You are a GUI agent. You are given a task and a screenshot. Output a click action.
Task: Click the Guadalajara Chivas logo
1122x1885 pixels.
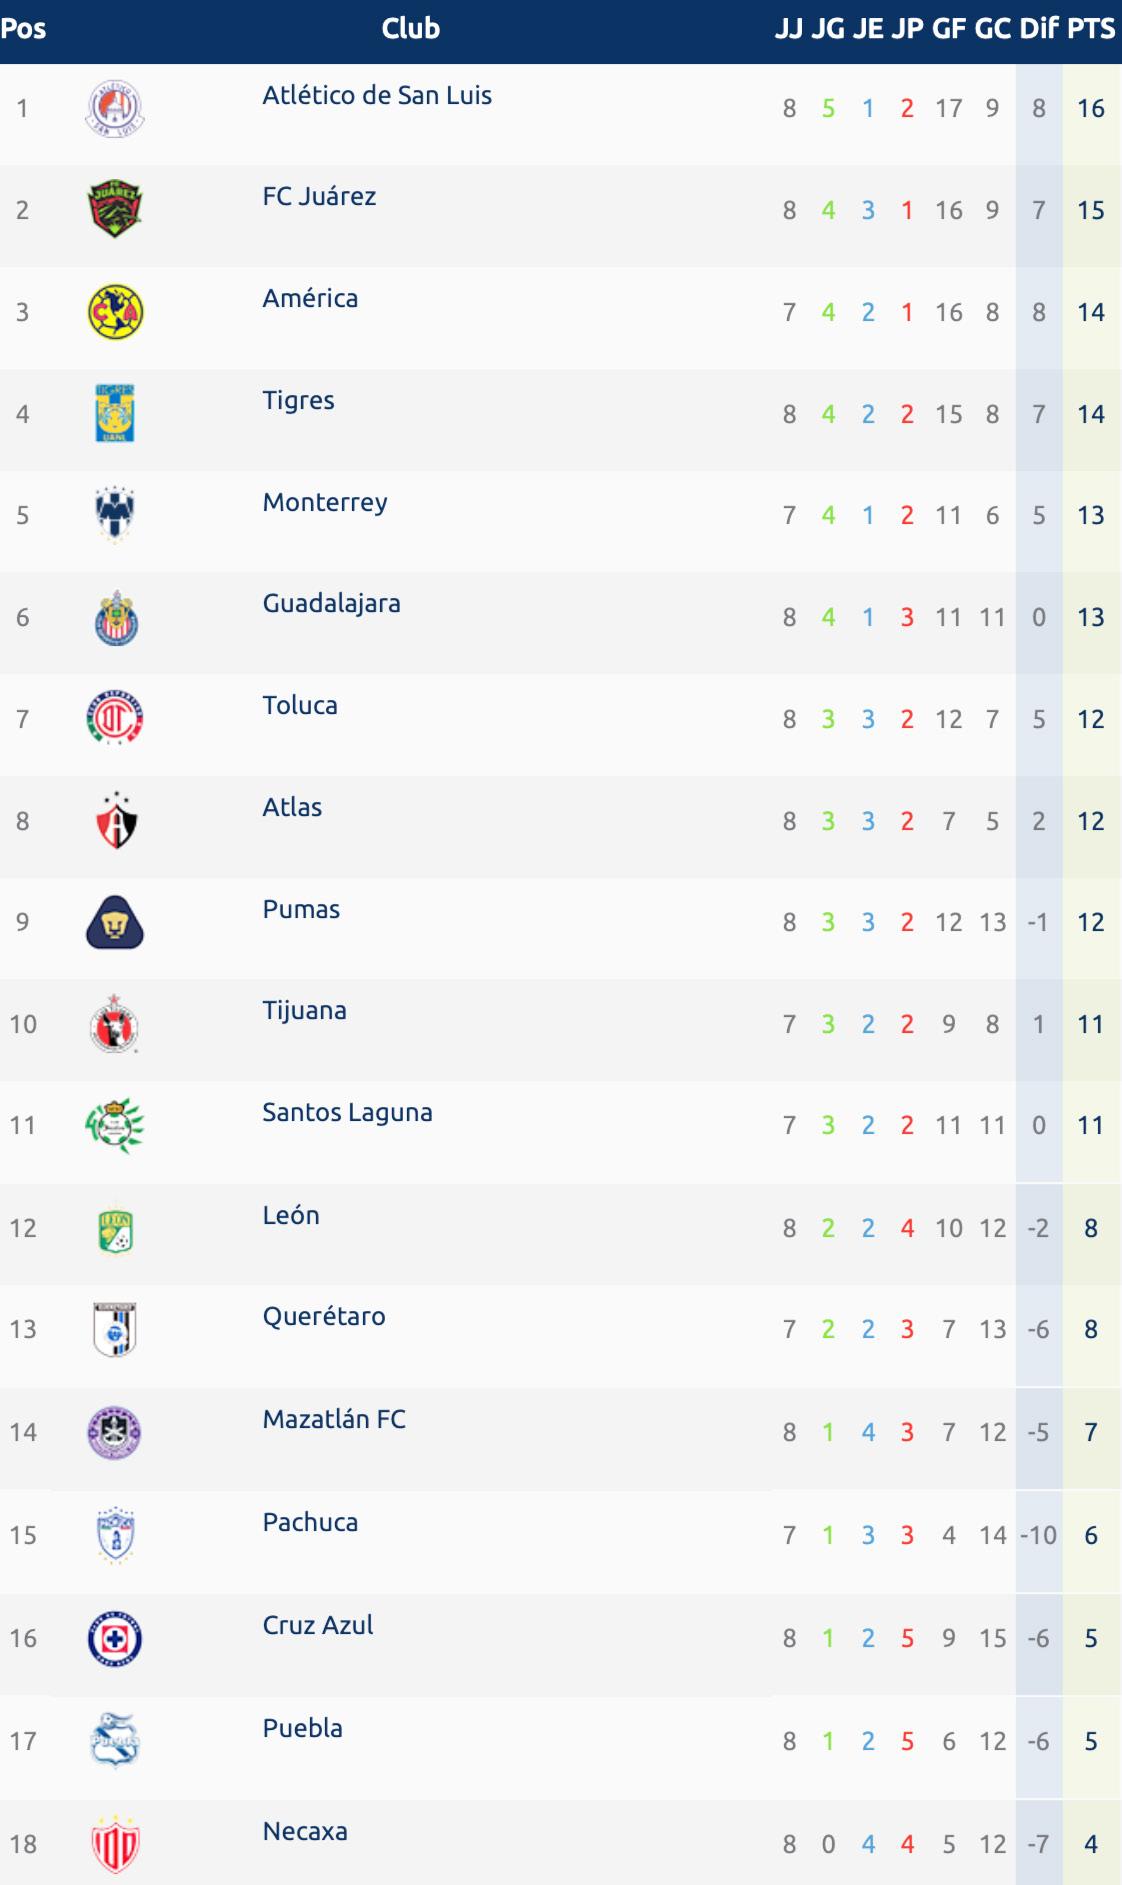pyautogui.click(x=115, y=617)
